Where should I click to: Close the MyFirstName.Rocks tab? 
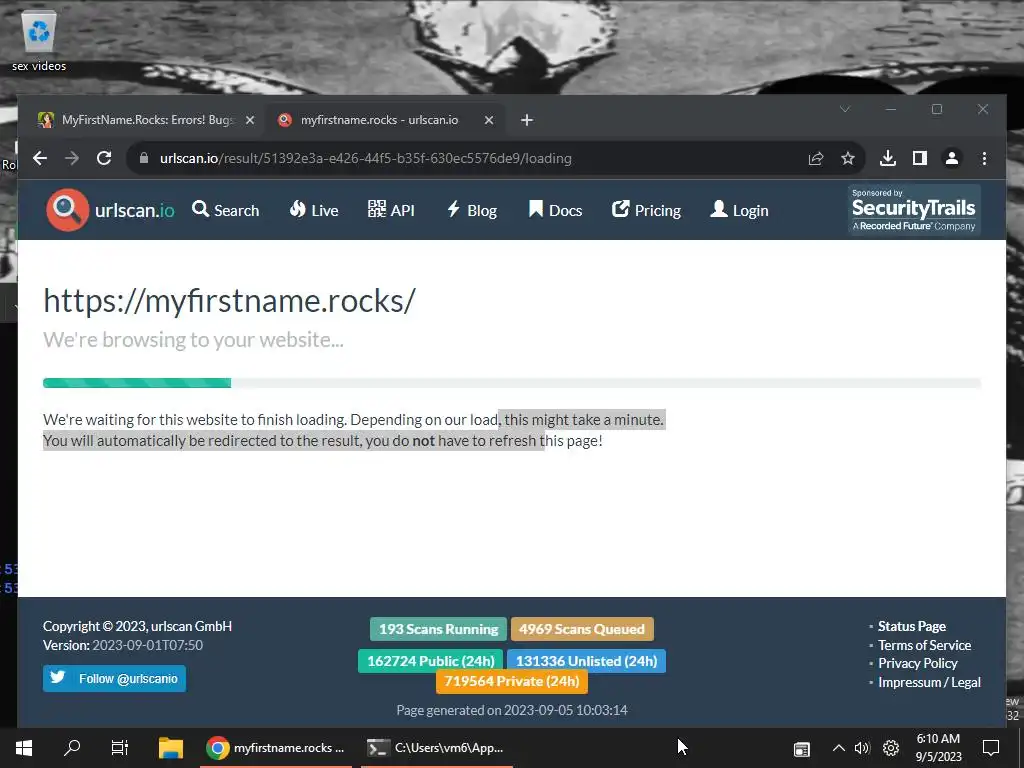[249, 120]
